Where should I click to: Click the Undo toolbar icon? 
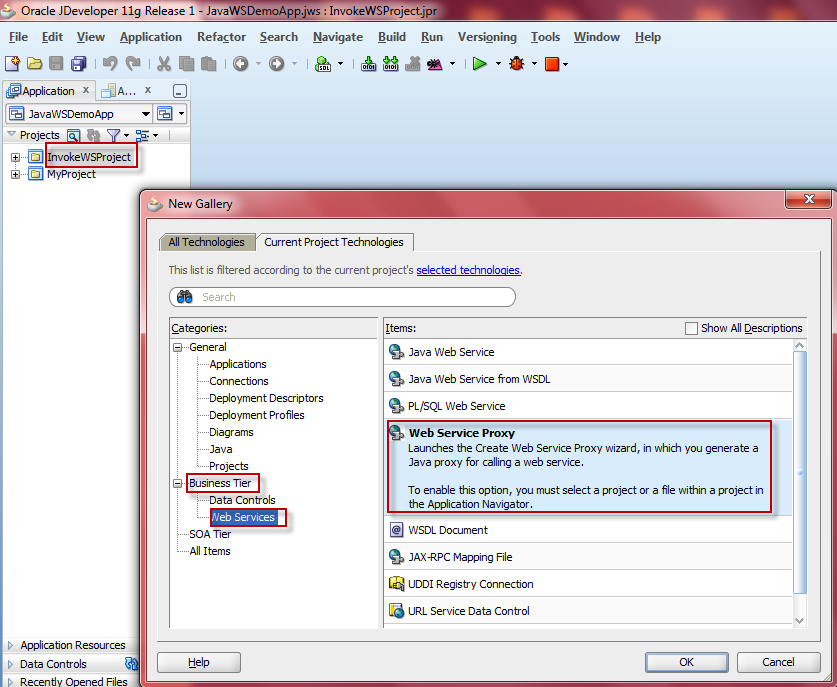[x=110, y=64]
